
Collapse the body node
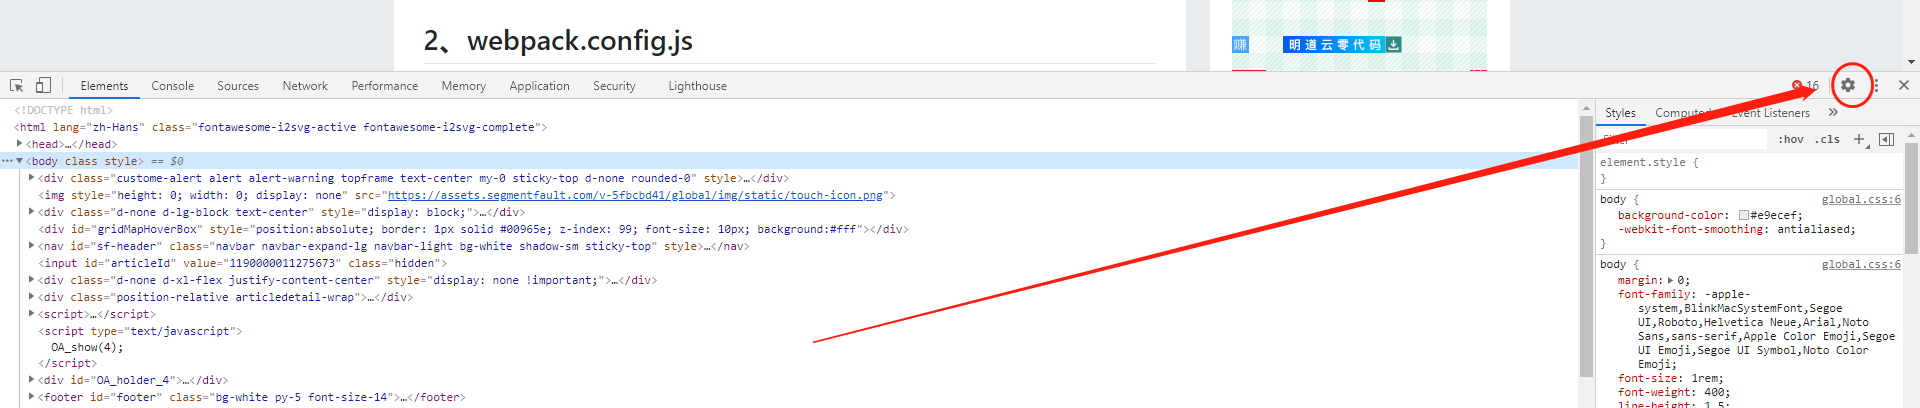point(20,160)
